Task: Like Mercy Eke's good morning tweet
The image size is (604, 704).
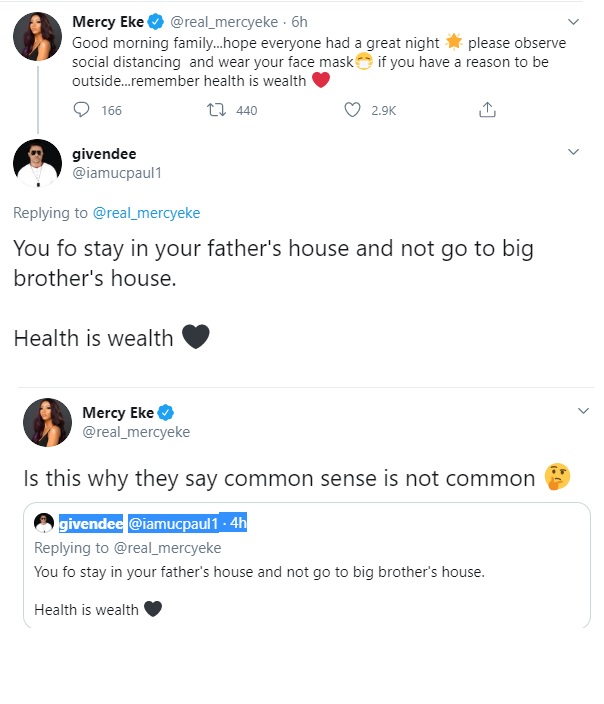Action: pos(352,110)
